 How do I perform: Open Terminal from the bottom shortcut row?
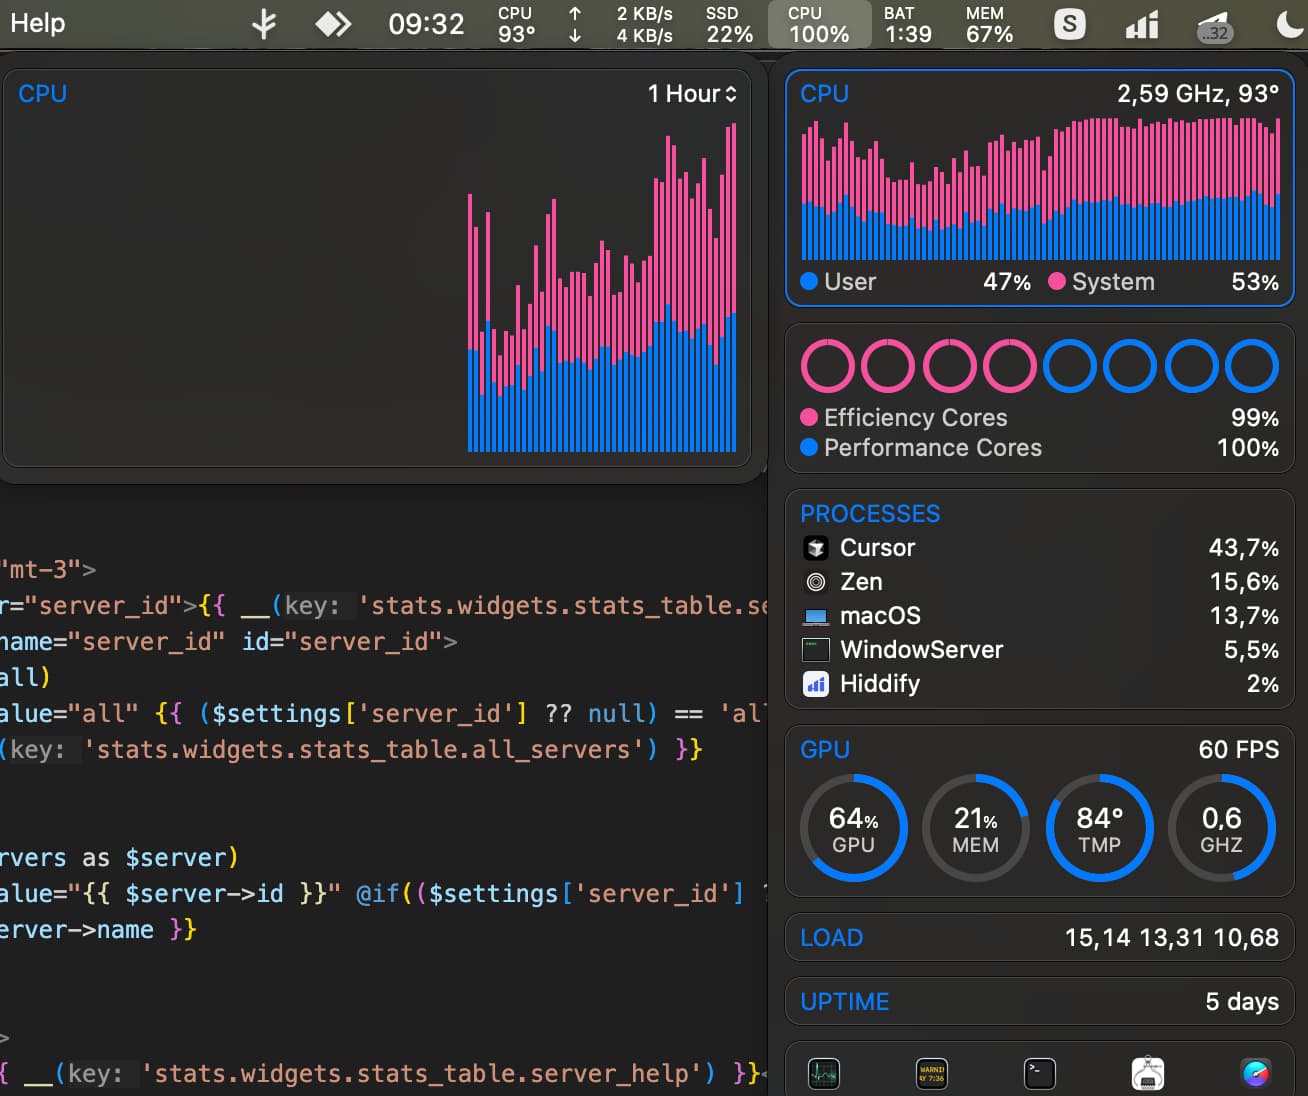1040,1073
